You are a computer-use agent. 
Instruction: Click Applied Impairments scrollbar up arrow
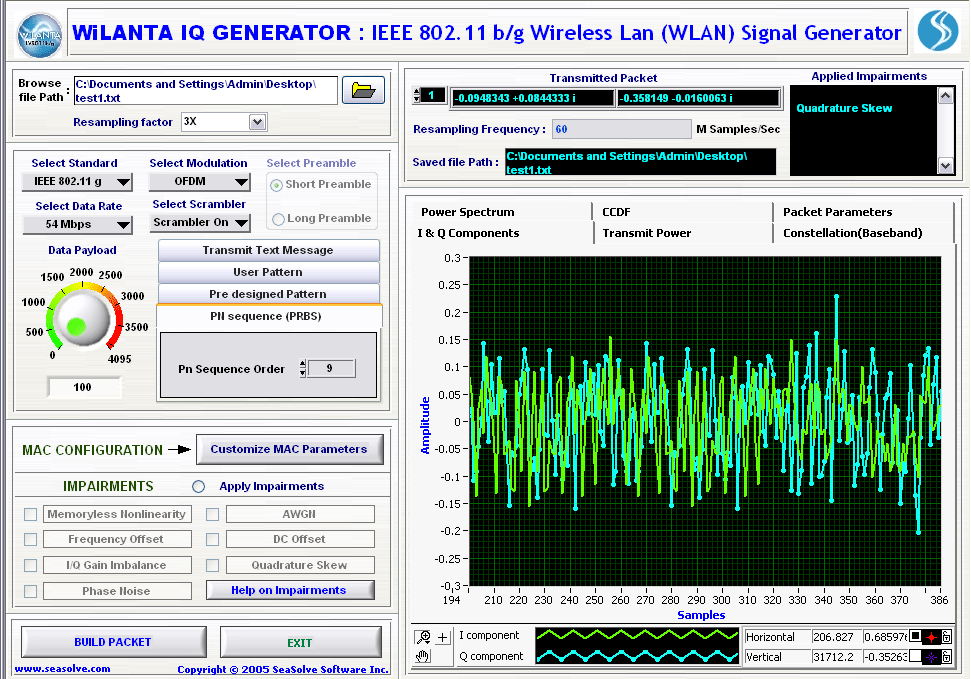(946, 95)
